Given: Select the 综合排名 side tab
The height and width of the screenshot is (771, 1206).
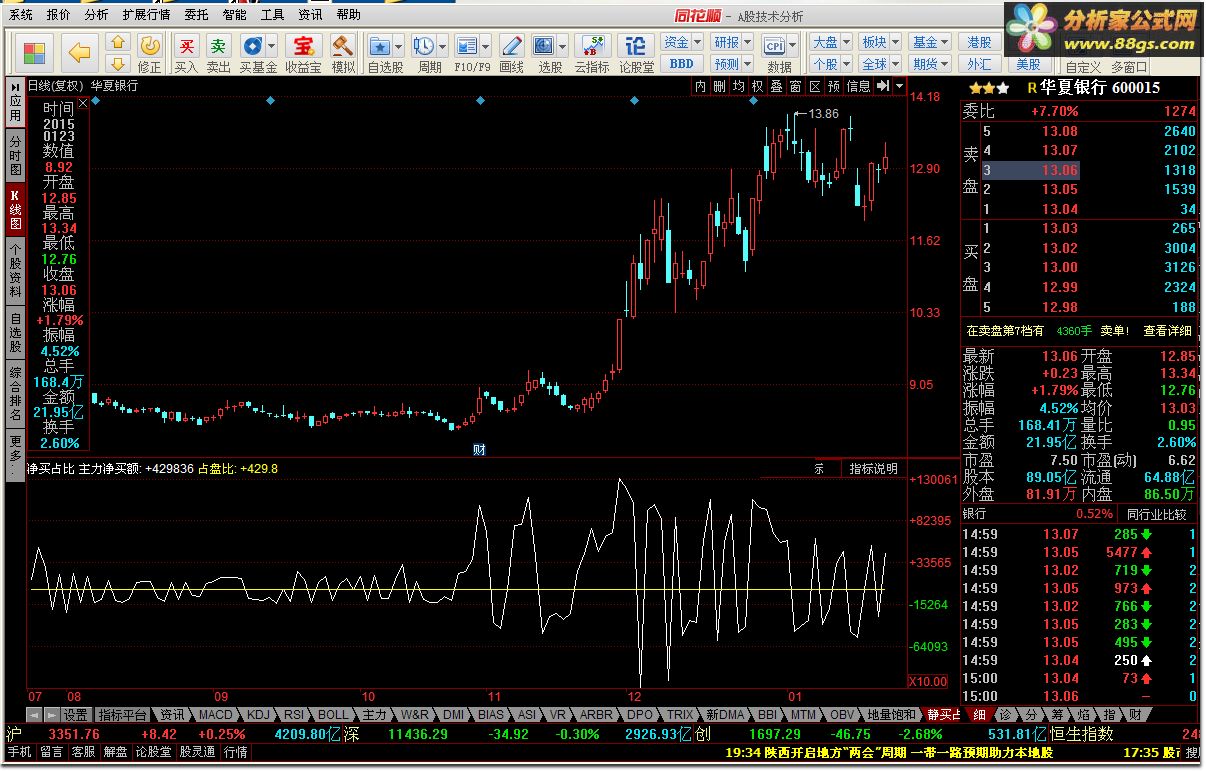Looking at the screenshot, I should [15, 394].
